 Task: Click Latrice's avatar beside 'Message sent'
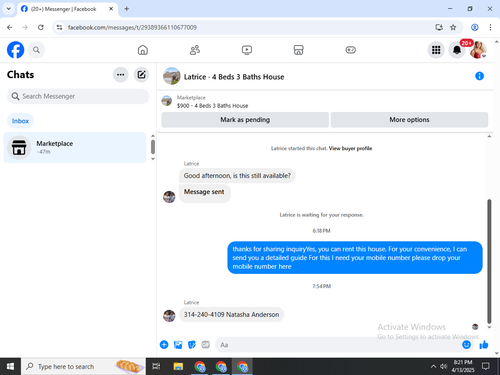pos(169,197)
